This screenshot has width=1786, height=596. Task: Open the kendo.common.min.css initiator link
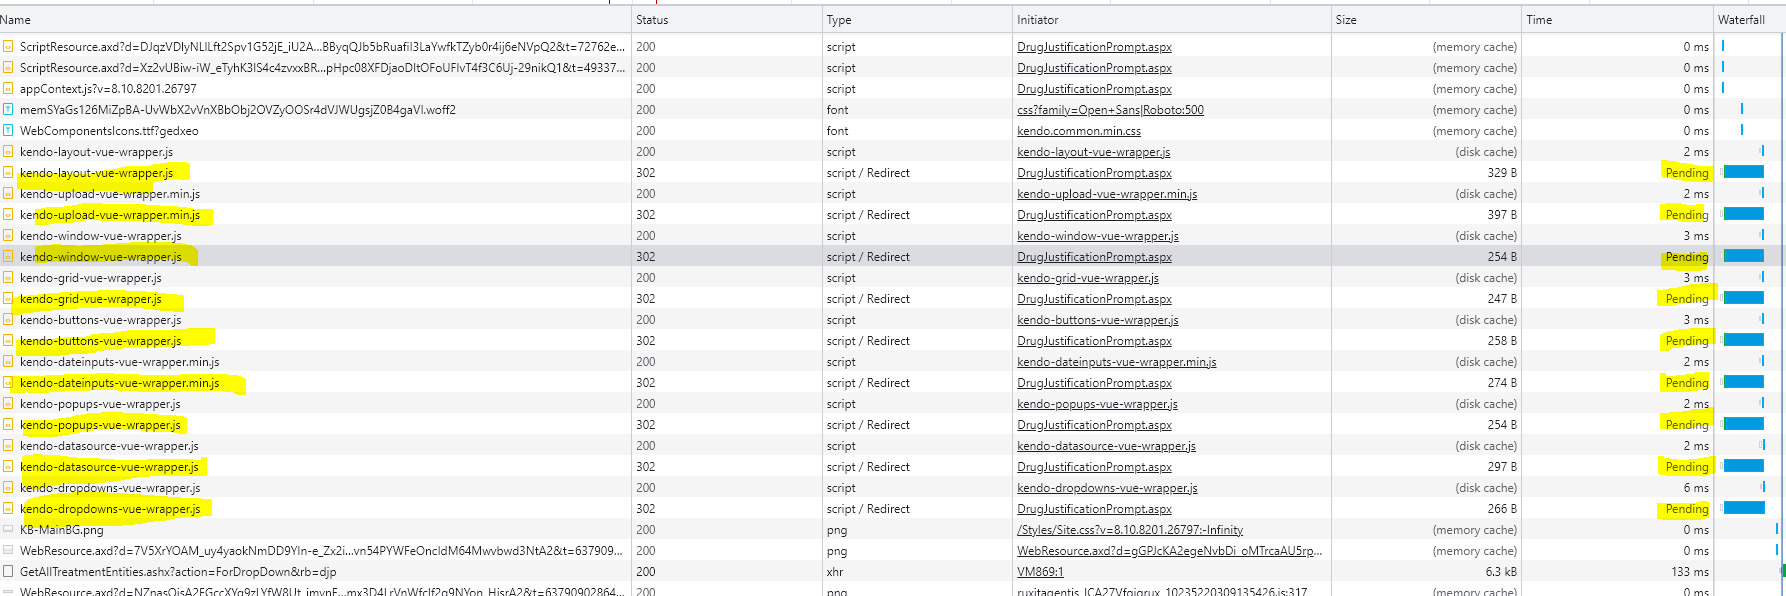point(1078,131)
